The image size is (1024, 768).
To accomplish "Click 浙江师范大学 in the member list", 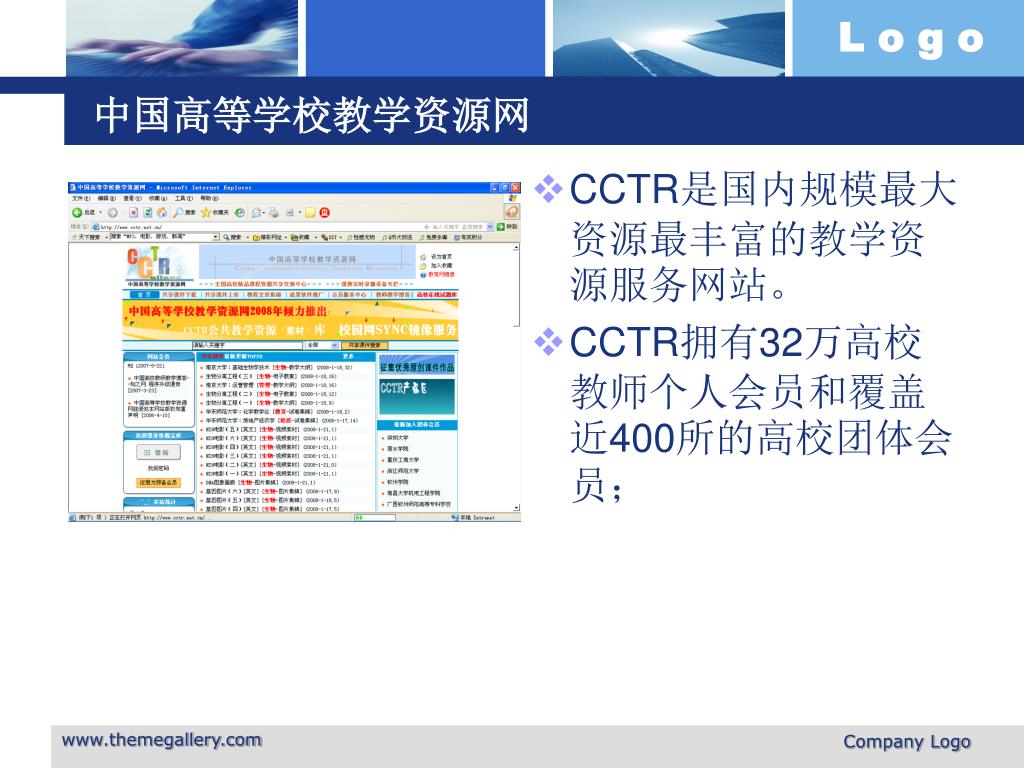I will (x=403, y=471).
